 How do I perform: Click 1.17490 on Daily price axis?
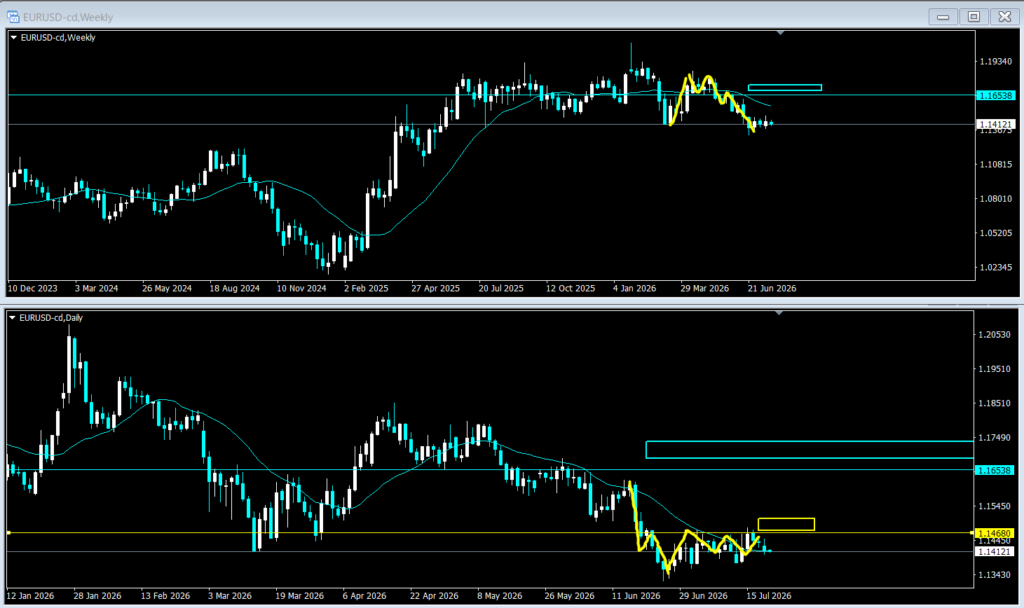[x=994, y=438]
